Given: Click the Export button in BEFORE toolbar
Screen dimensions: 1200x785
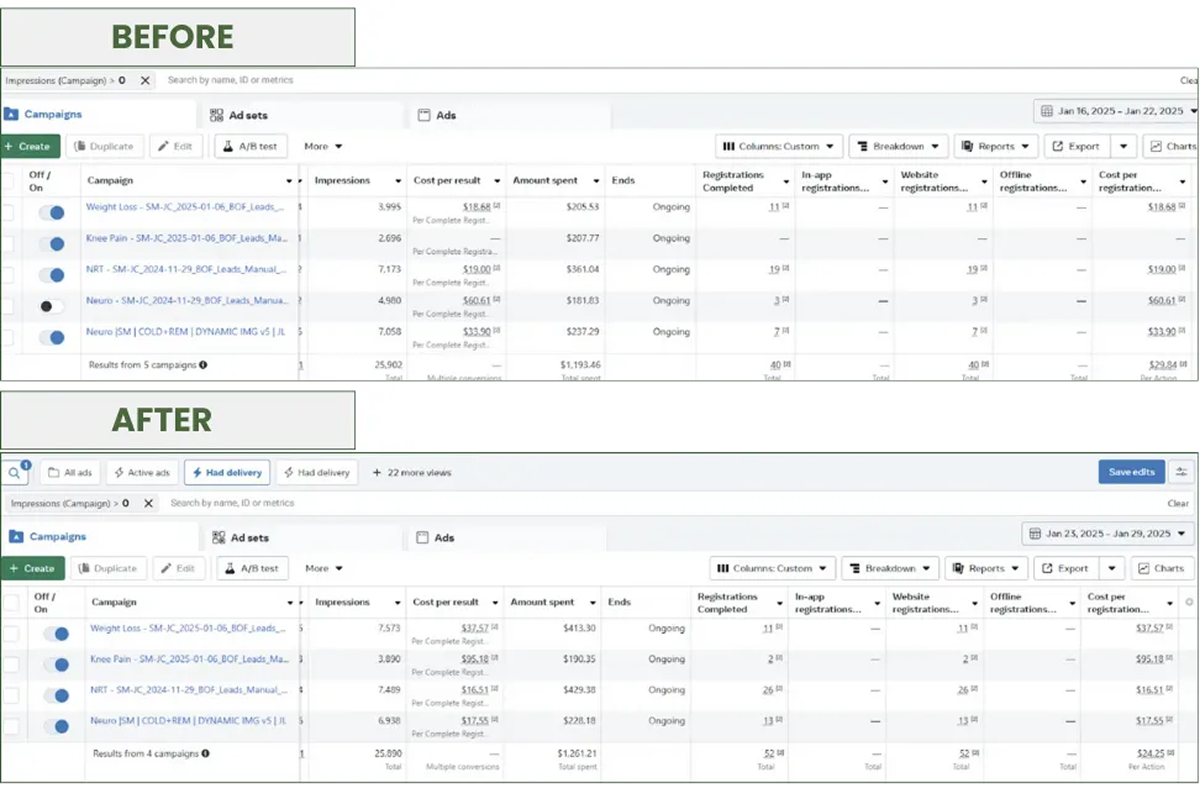Looking at the screenshot, I should (x=1077, y=146).
